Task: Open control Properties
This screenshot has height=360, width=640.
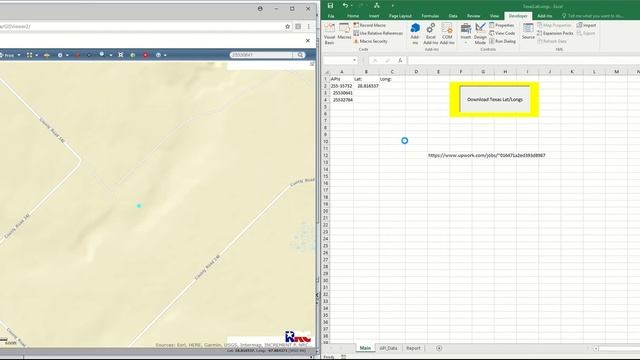Action: click(x=502, y=25)
